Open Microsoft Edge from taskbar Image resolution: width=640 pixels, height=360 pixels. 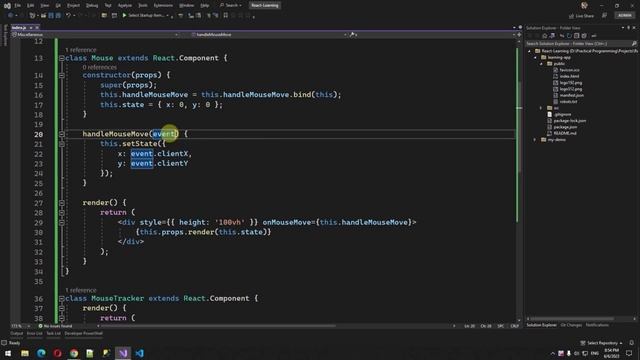click(x=41, y=353)
